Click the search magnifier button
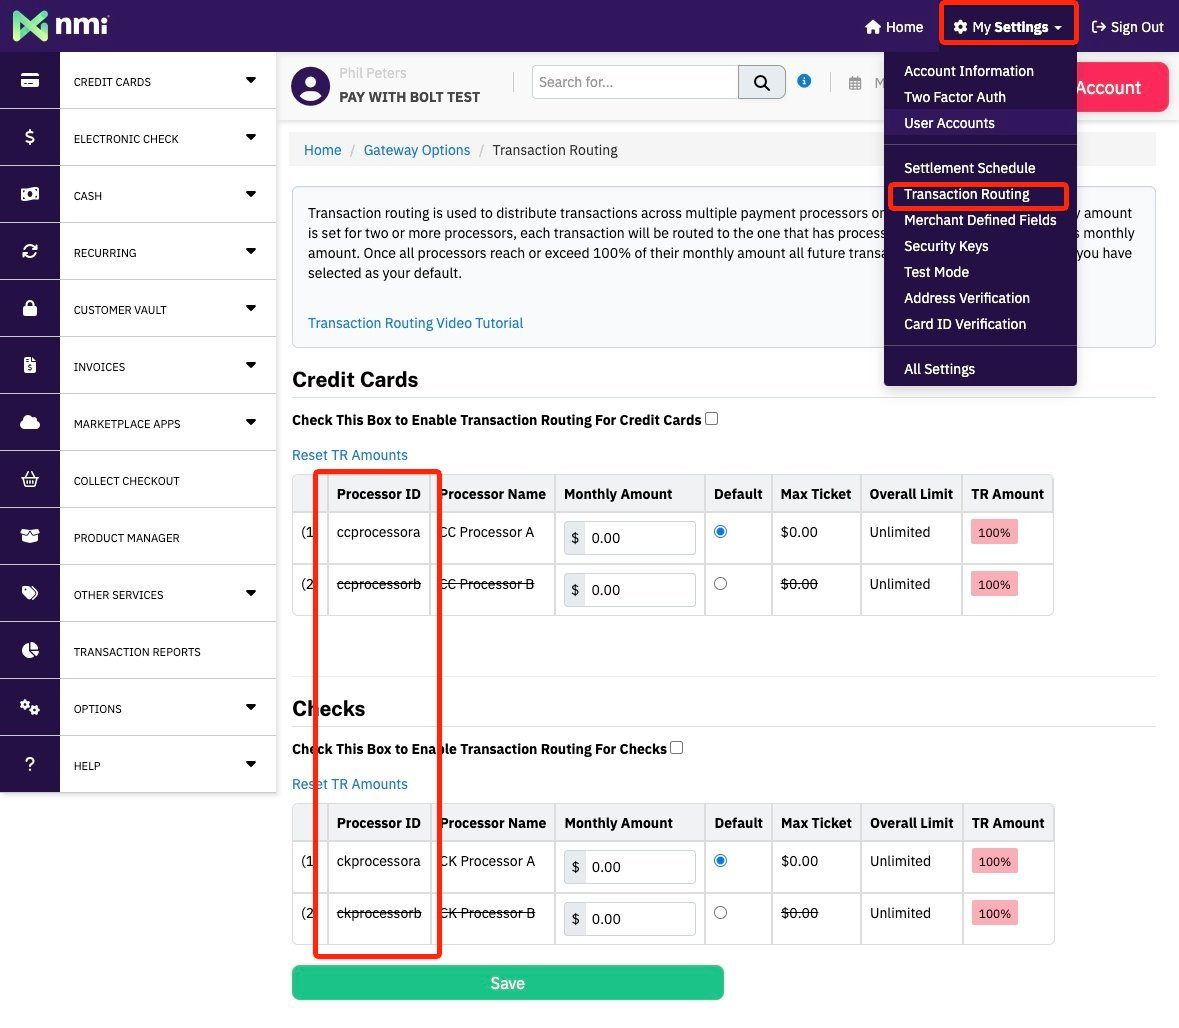Screen dimensions: 1179x1028 click(x=762, y=82)
